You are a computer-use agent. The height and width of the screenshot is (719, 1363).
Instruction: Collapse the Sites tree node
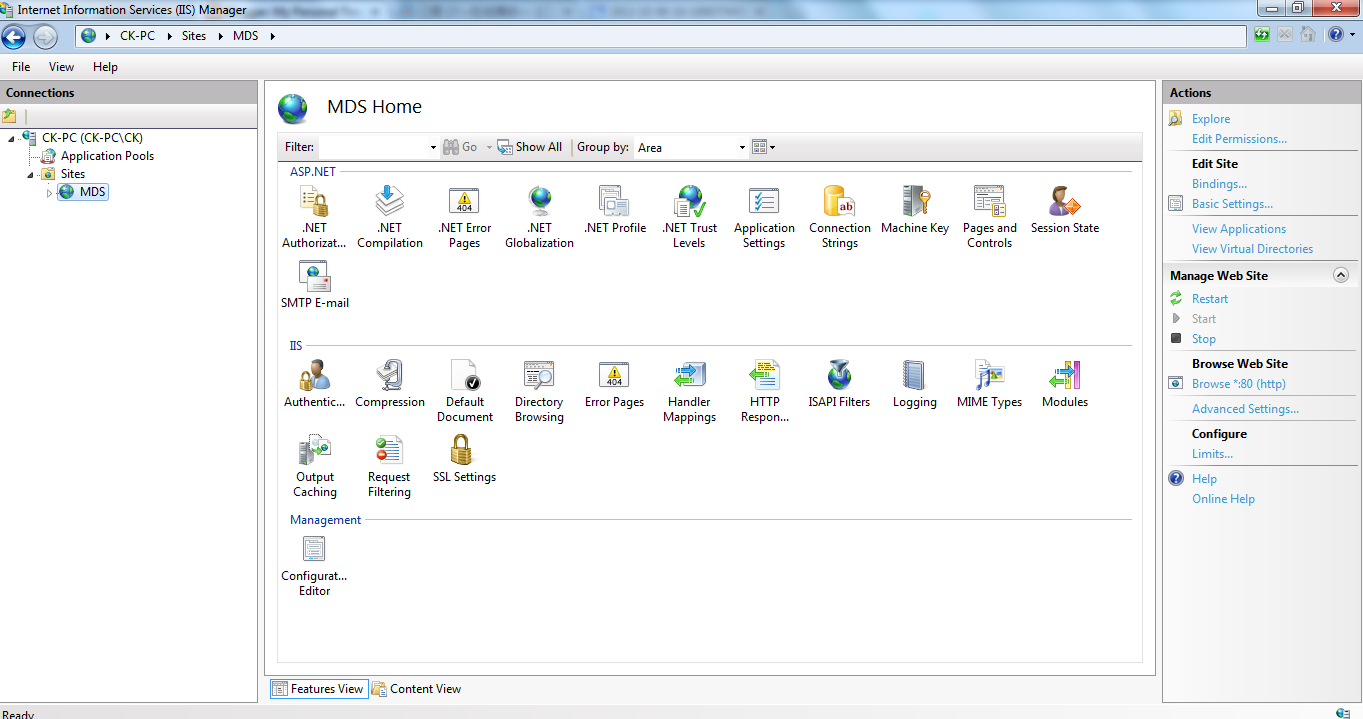point(31,174)
